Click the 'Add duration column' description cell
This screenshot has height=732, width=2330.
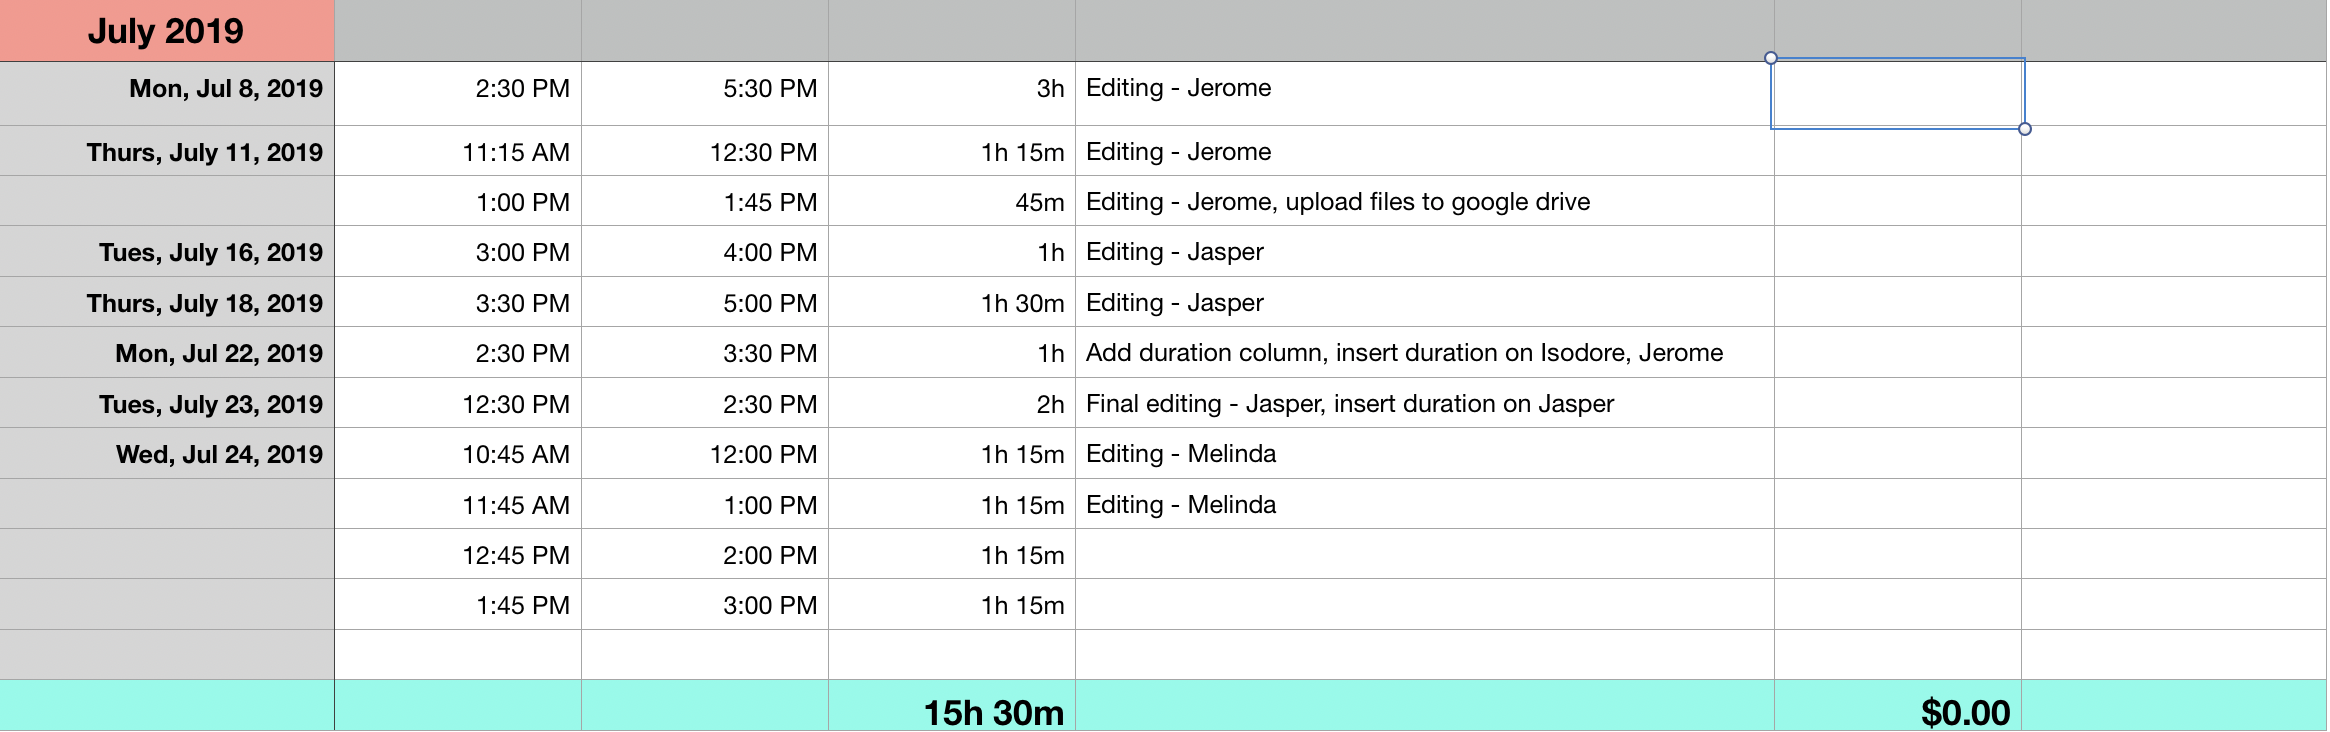point(1425,352)
